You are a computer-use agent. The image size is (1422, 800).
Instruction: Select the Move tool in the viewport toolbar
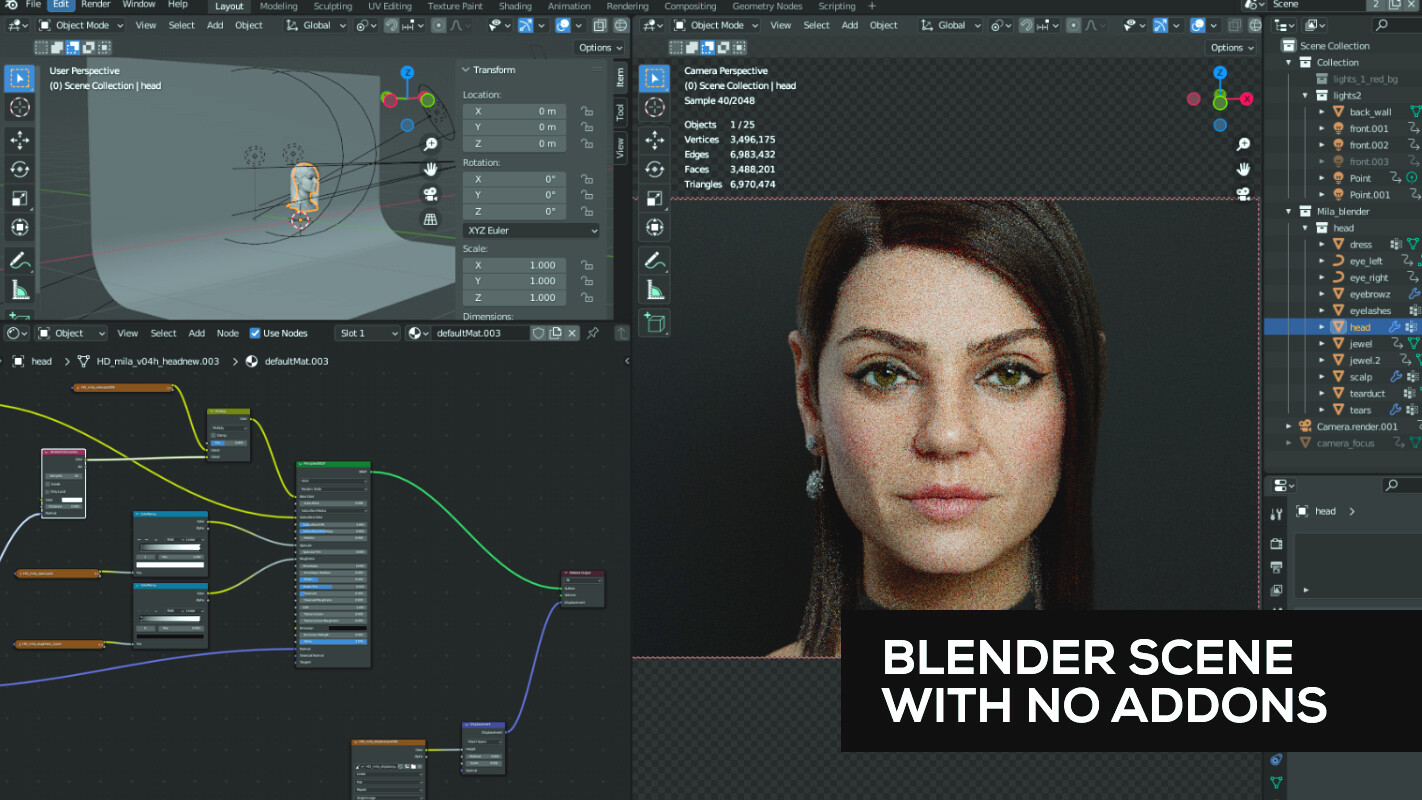(20, 140)
